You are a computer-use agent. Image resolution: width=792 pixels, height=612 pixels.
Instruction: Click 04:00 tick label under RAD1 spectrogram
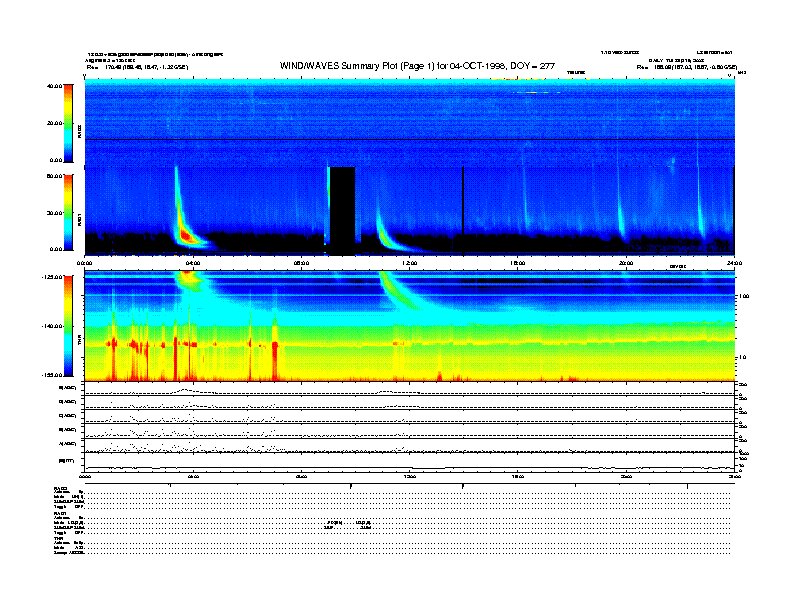(x=193, y=263)
